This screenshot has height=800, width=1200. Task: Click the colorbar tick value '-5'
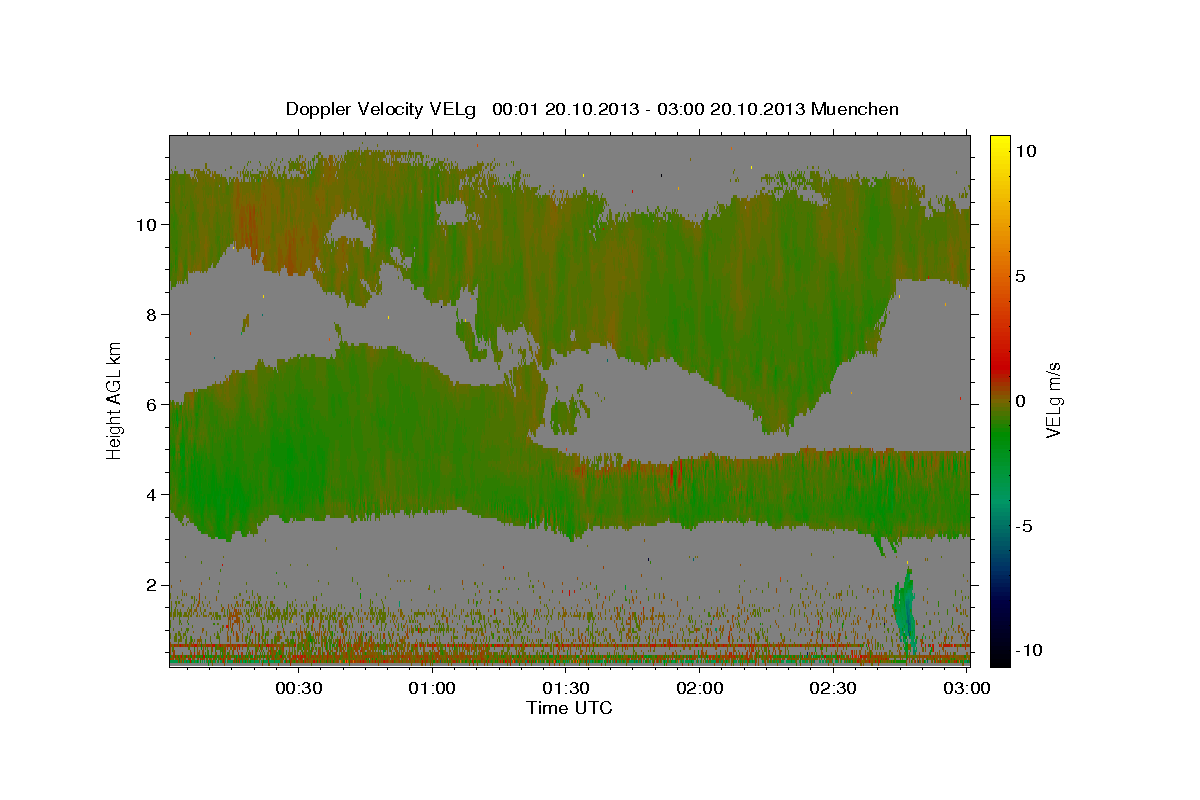(x=1023, y=526)
